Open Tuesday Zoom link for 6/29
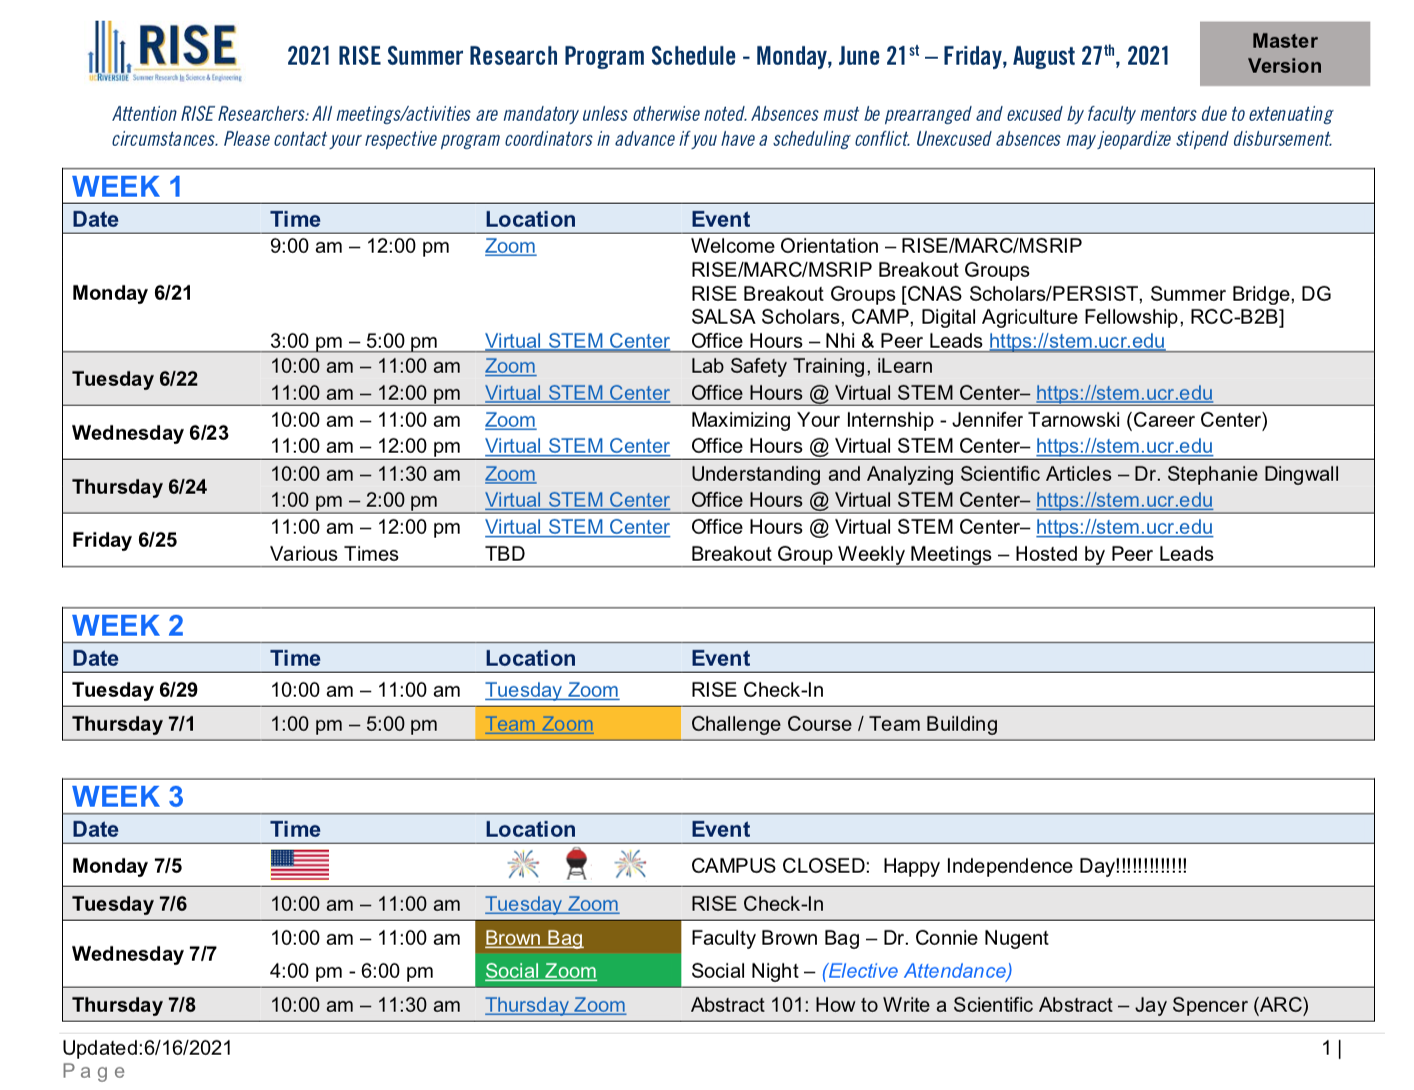The height and width of the screenshot is (1090, 1414). click(552, 690)
